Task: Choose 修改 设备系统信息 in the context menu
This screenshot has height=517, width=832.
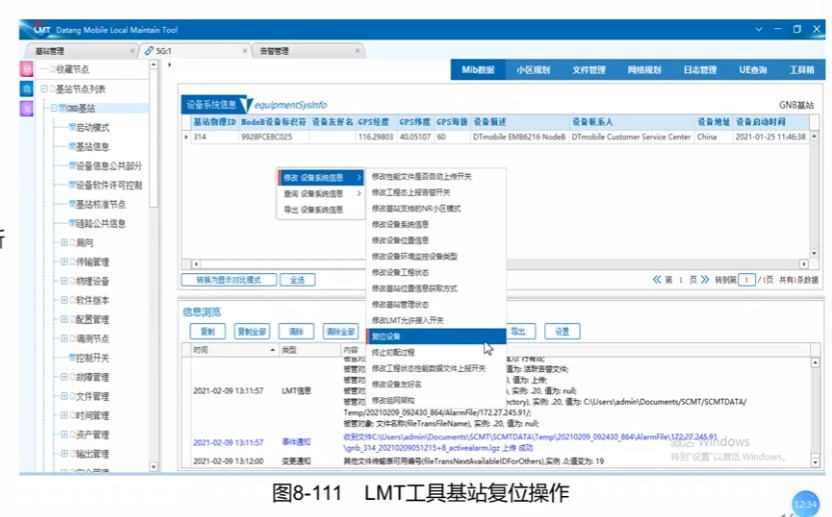Action: click(x=321, y=177)
